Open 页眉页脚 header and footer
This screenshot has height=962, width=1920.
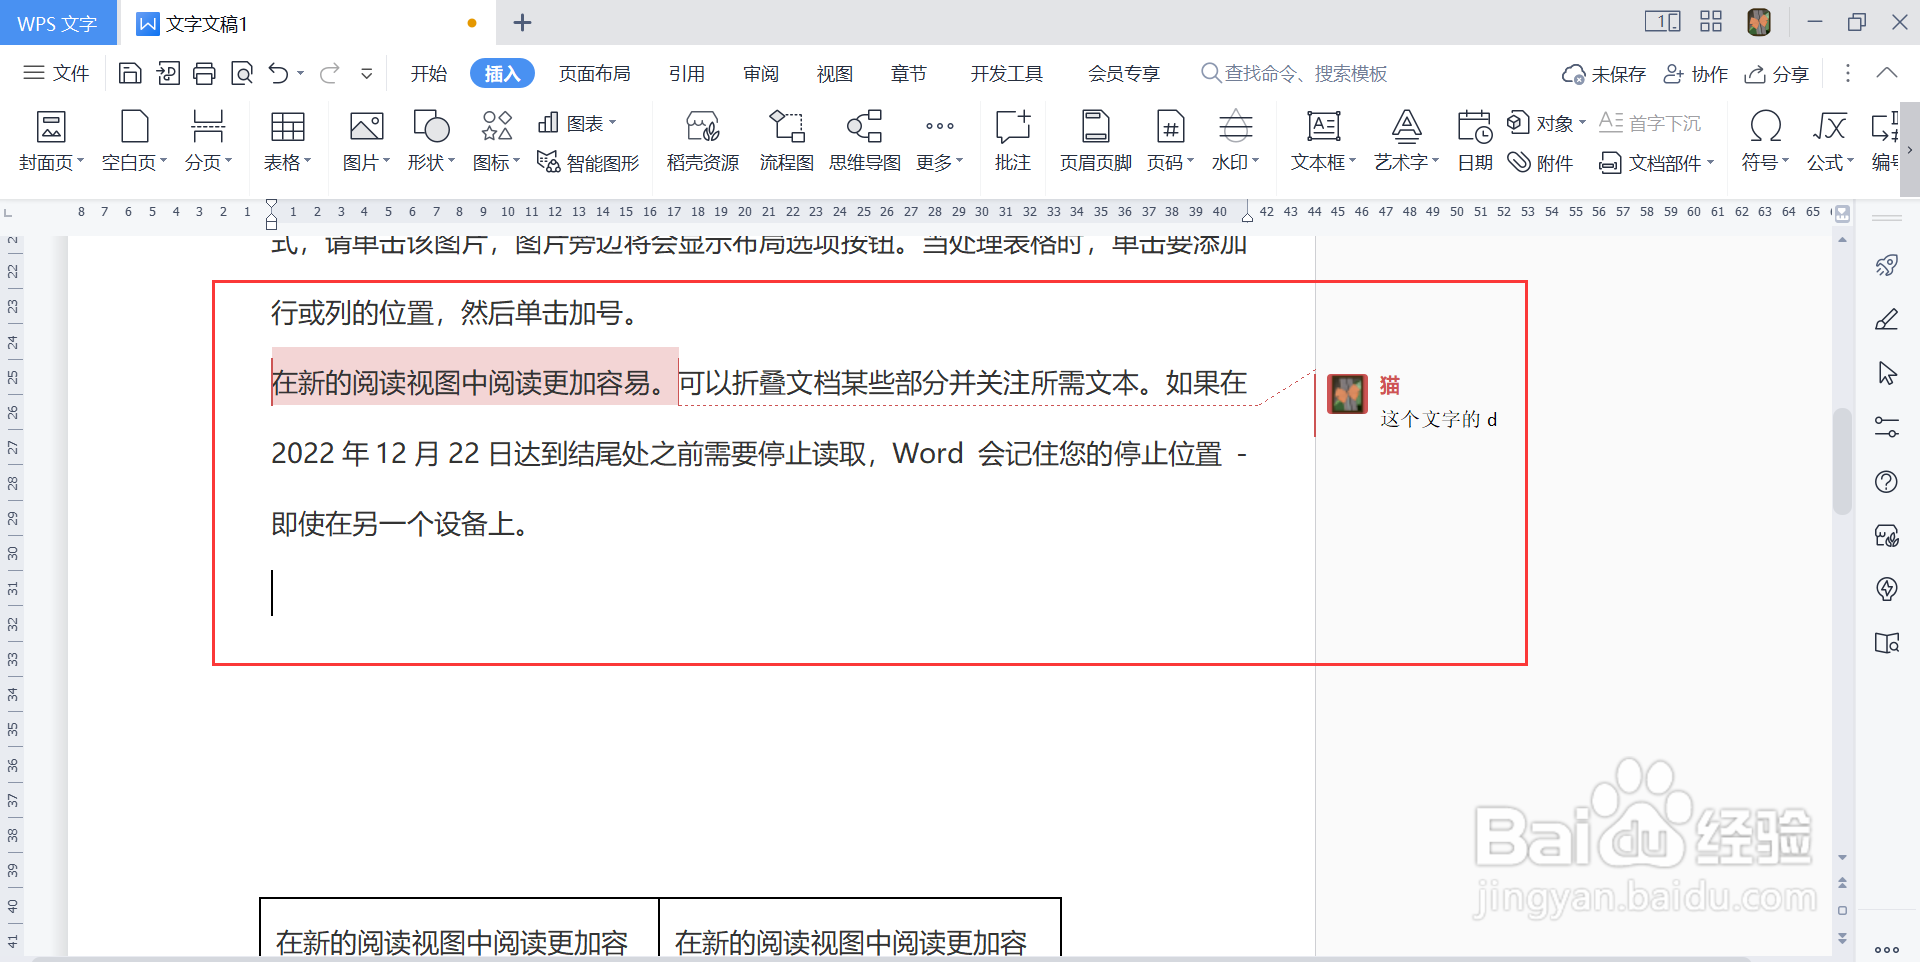tap(1096, 140)
